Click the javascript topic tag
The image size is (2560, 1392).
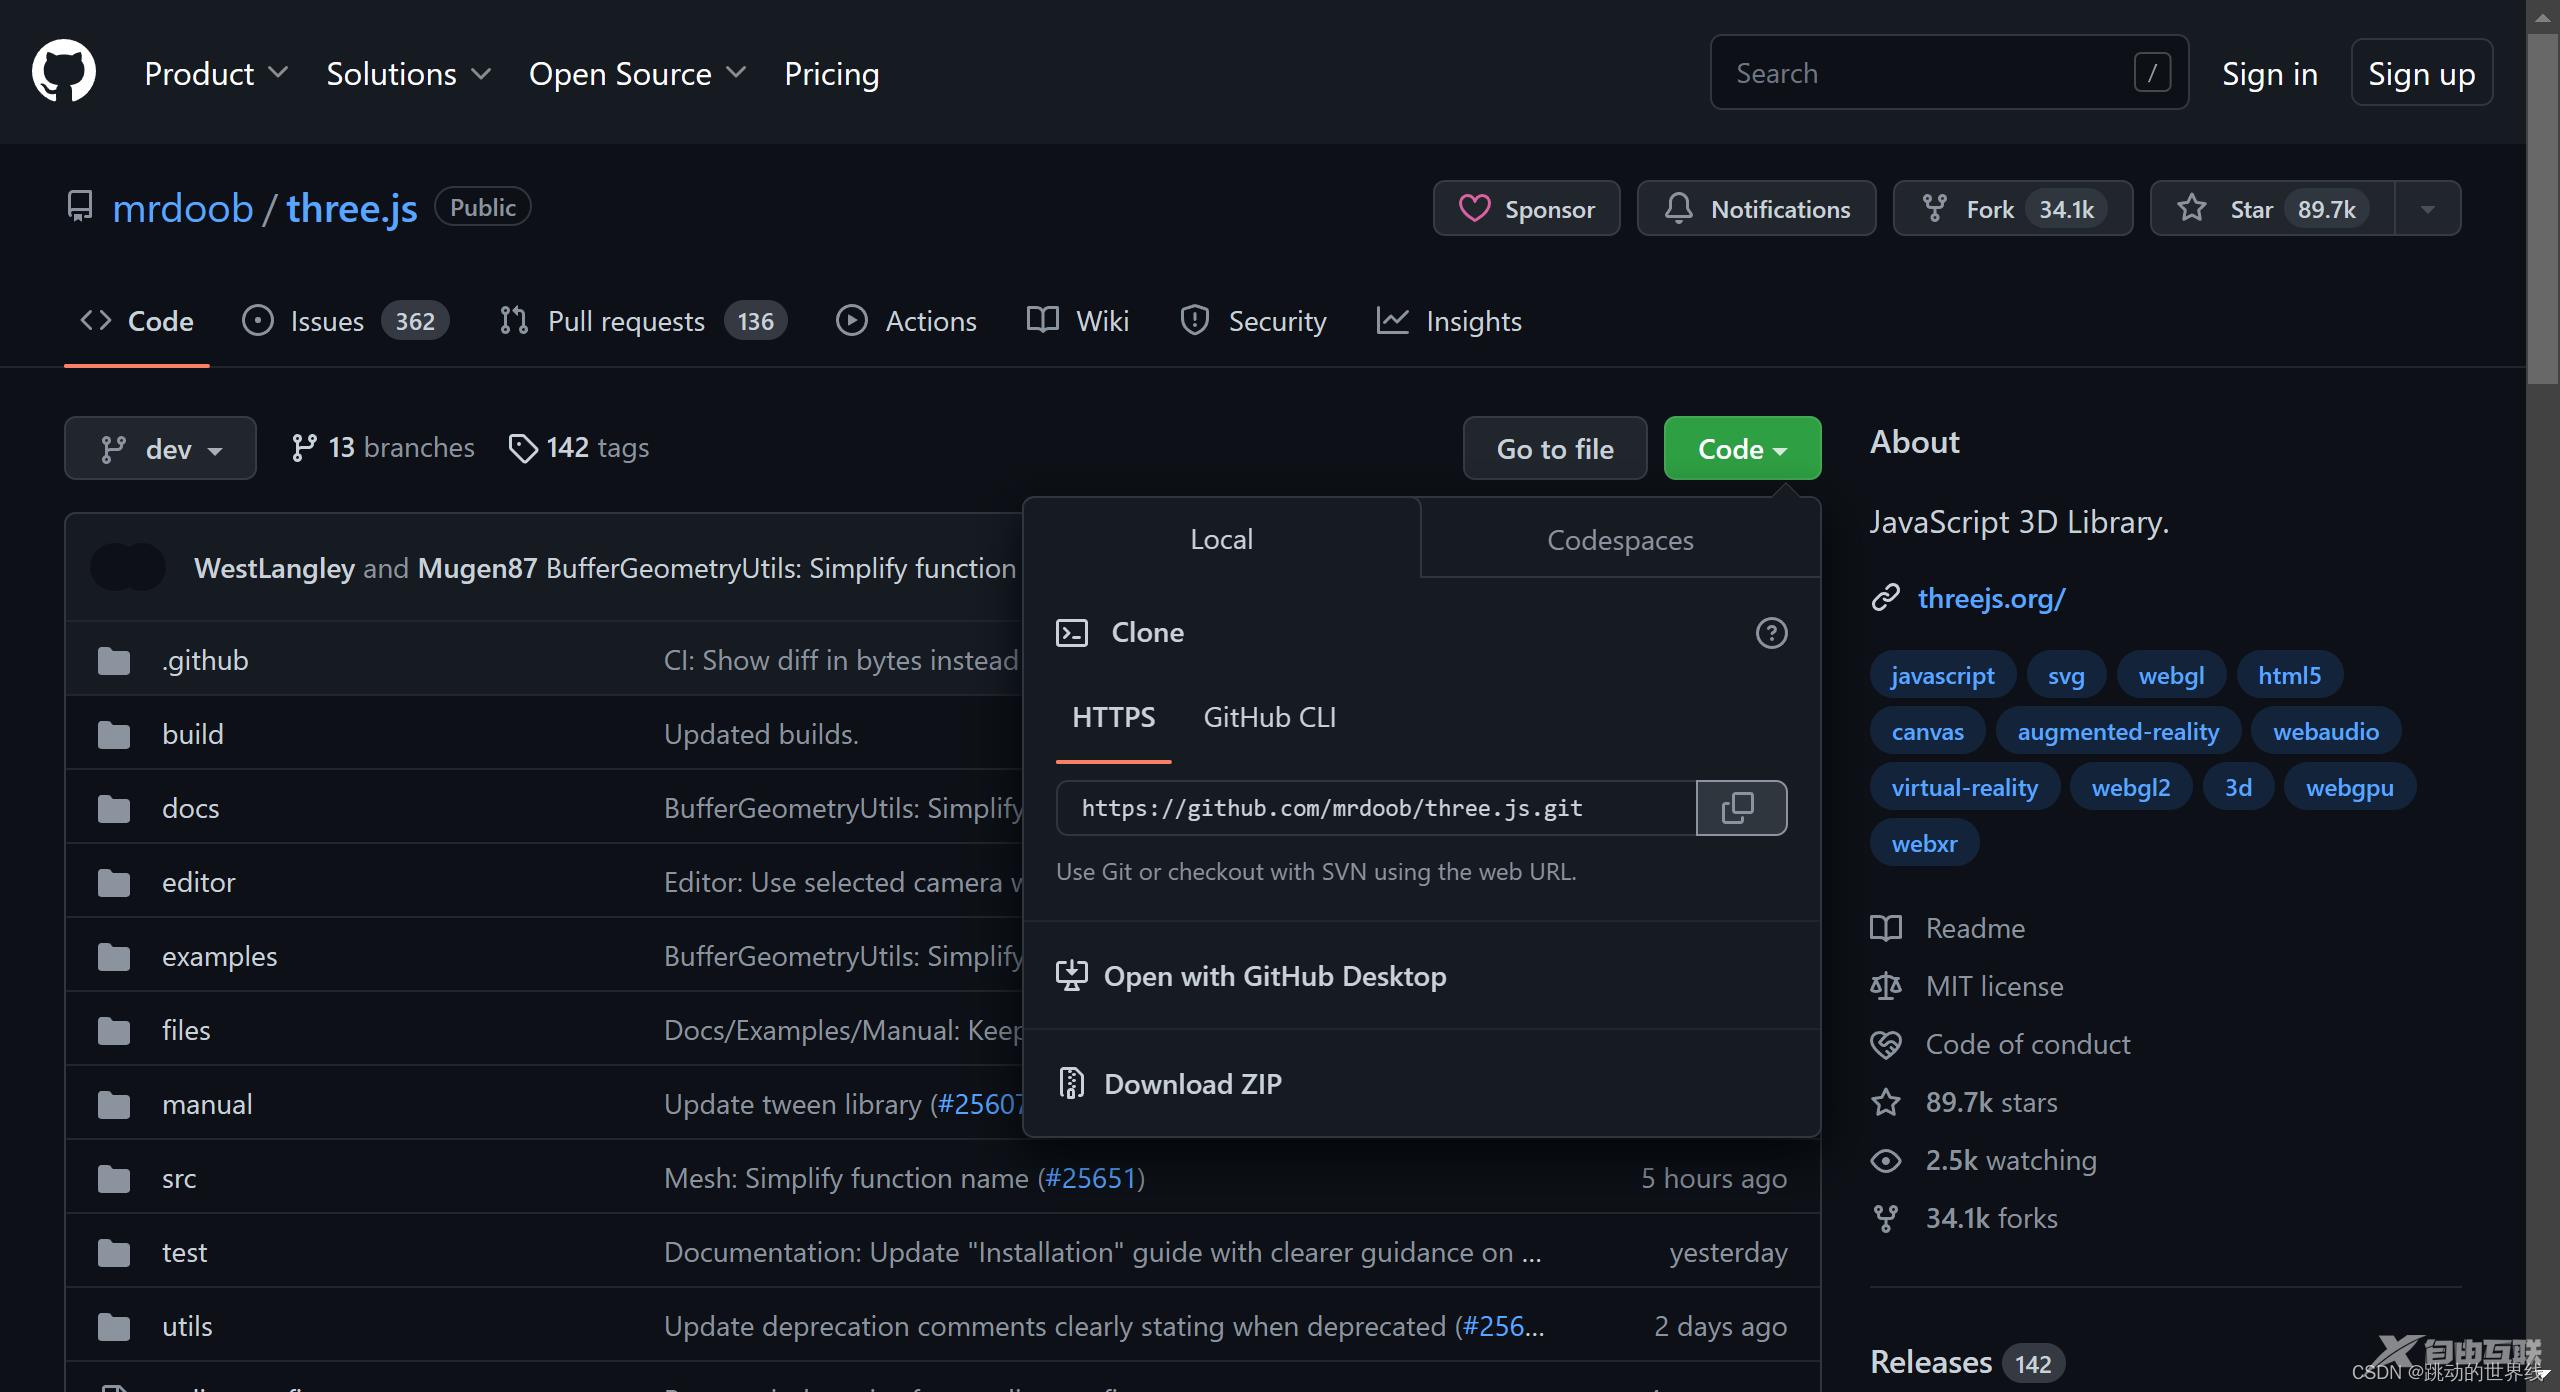pos(1942,675)
